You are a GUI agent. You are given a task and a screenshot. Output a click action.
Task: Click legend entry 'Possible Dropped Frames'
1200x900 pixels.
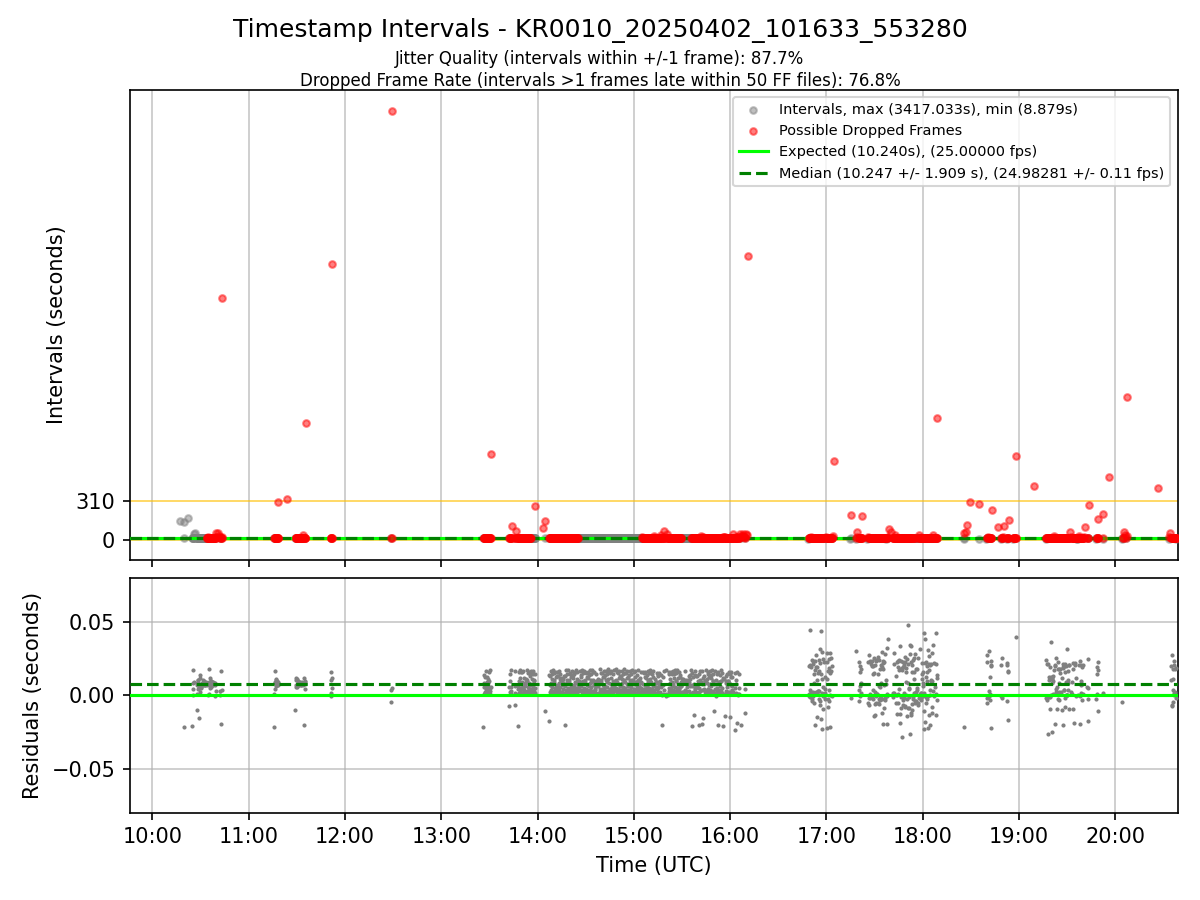point(870,130)
